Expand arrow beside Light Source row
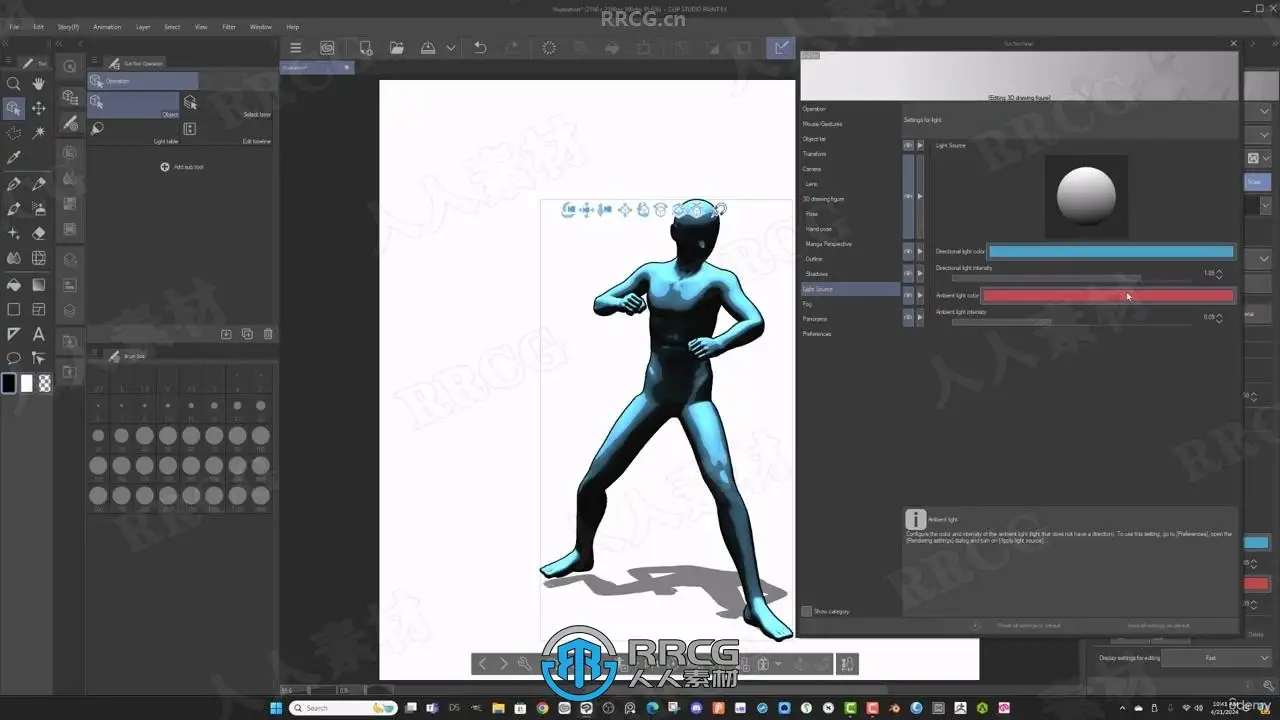This screenshot has width=1280, height=720. pos(920,146)
